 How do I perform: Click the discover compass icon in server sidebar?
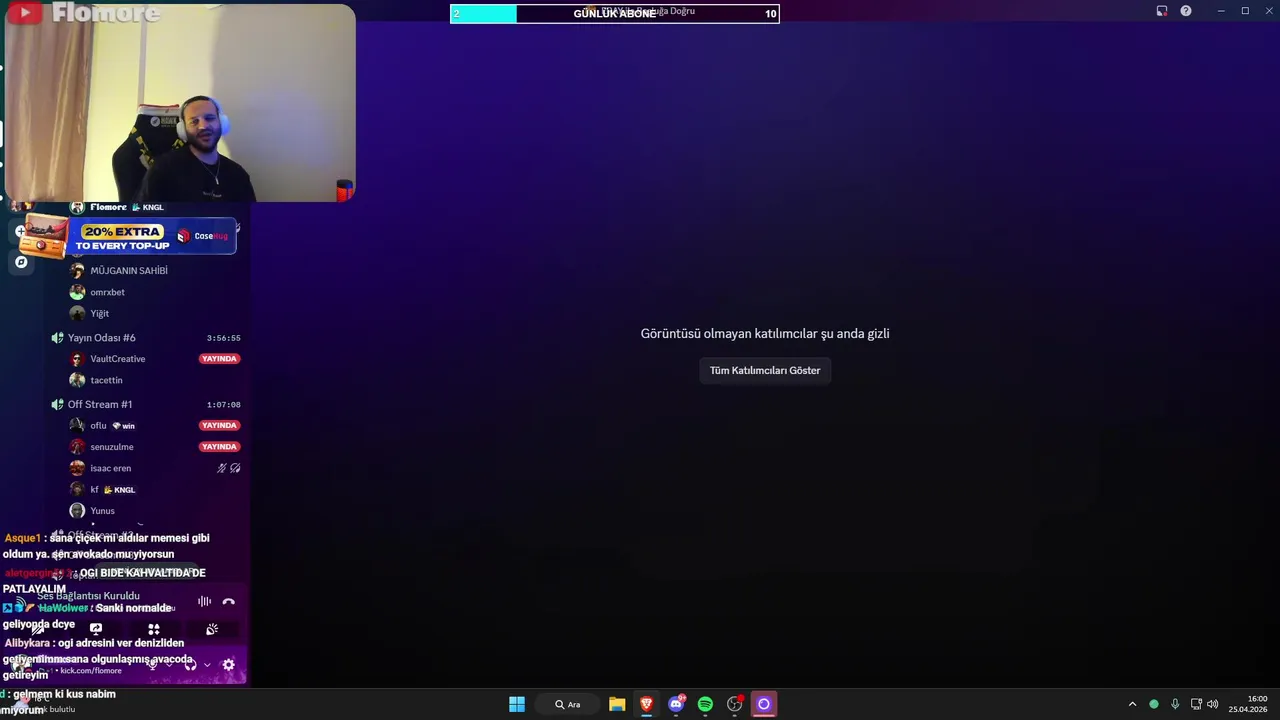tap(21, 262)
